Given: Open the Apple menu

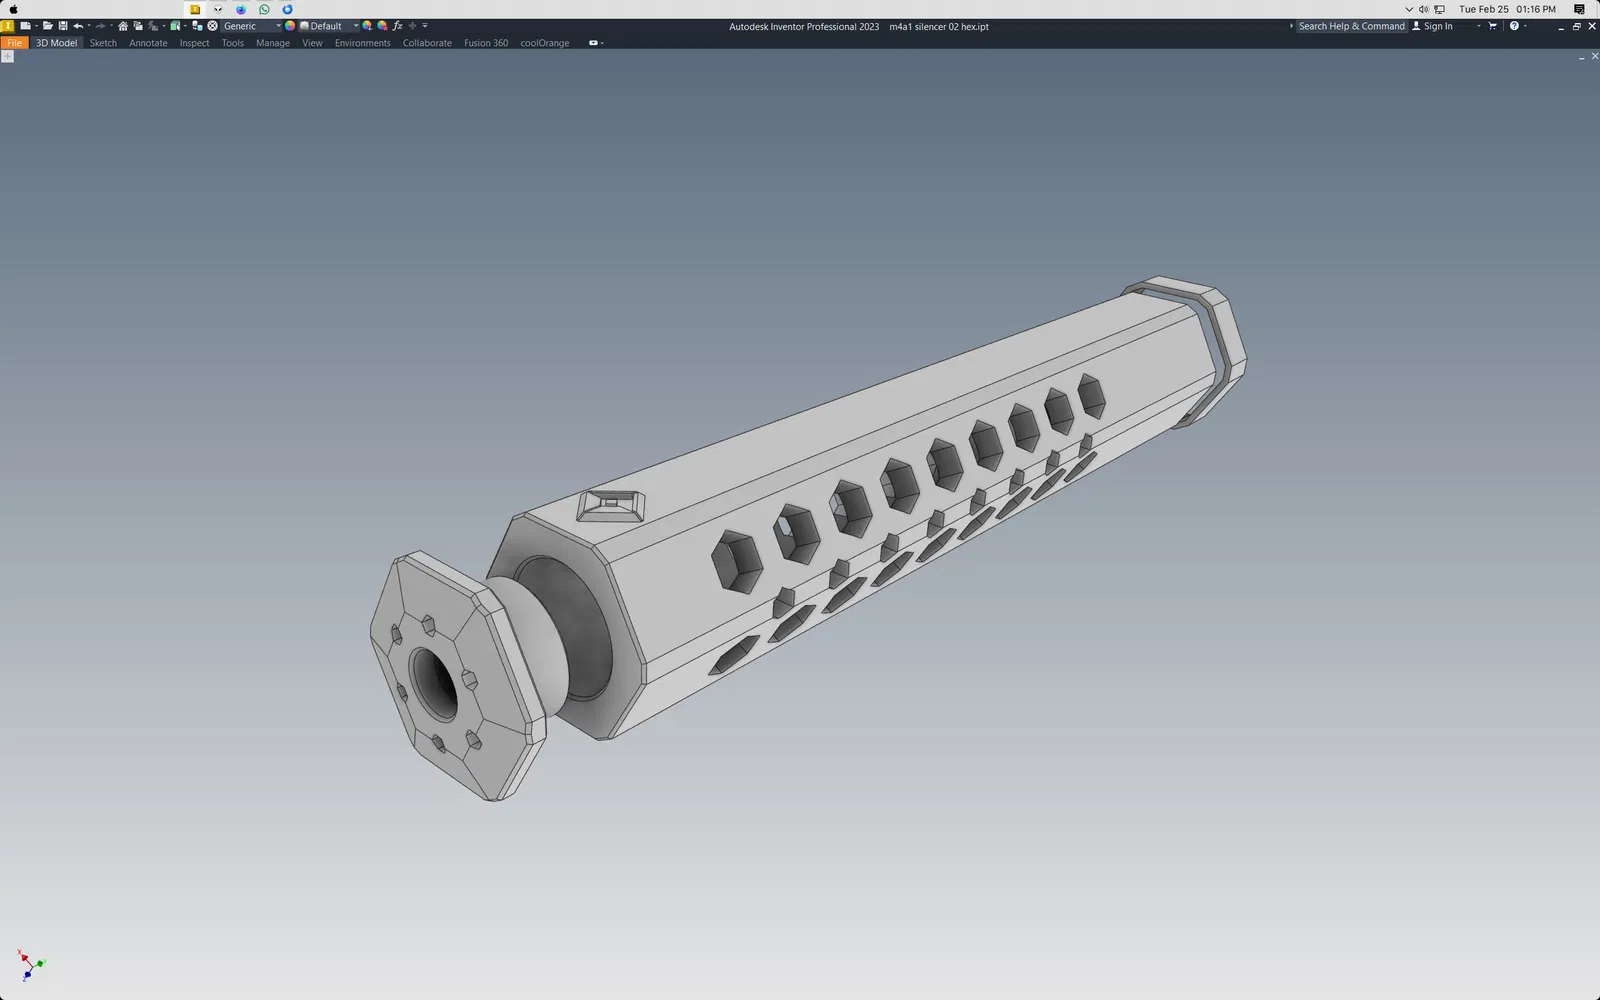Looking at the screenshot, I should click(14, 9).
